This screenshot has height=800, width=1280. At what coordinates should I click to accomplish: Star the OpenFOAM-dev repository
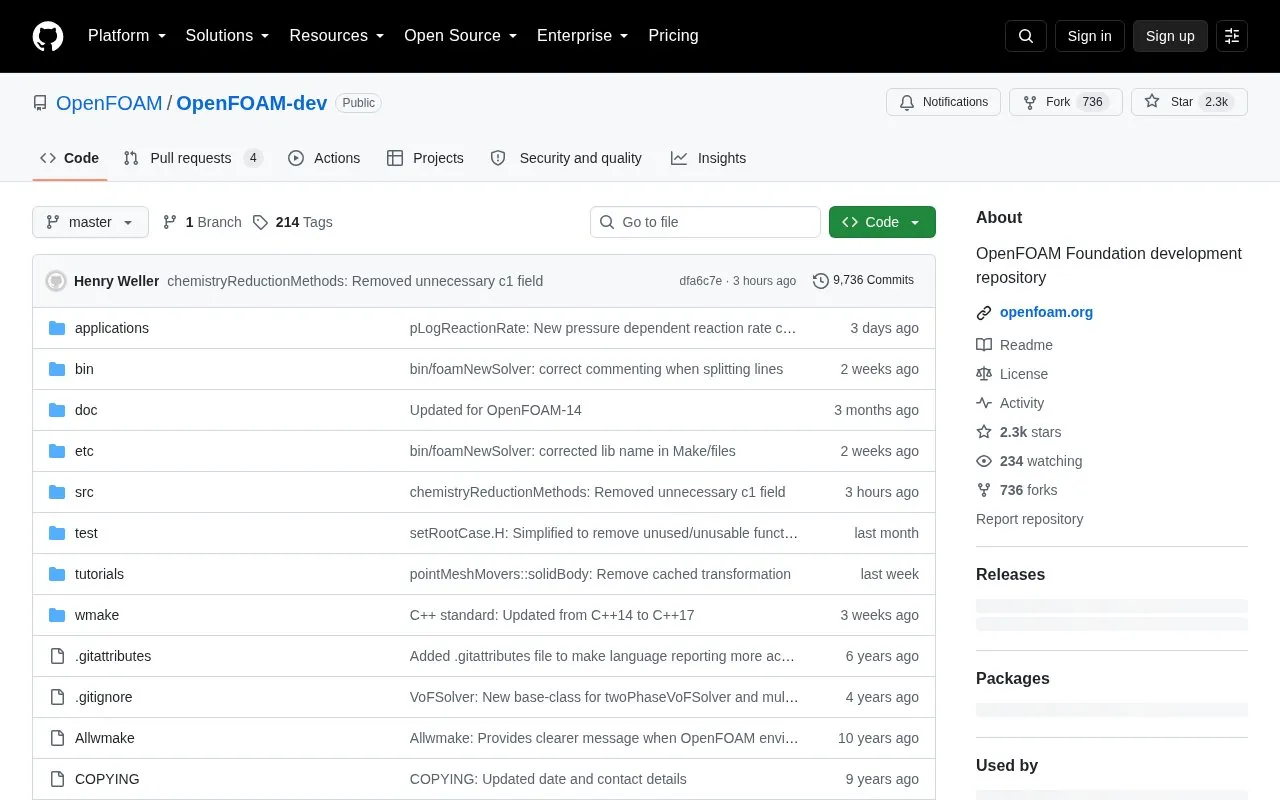1189,102
